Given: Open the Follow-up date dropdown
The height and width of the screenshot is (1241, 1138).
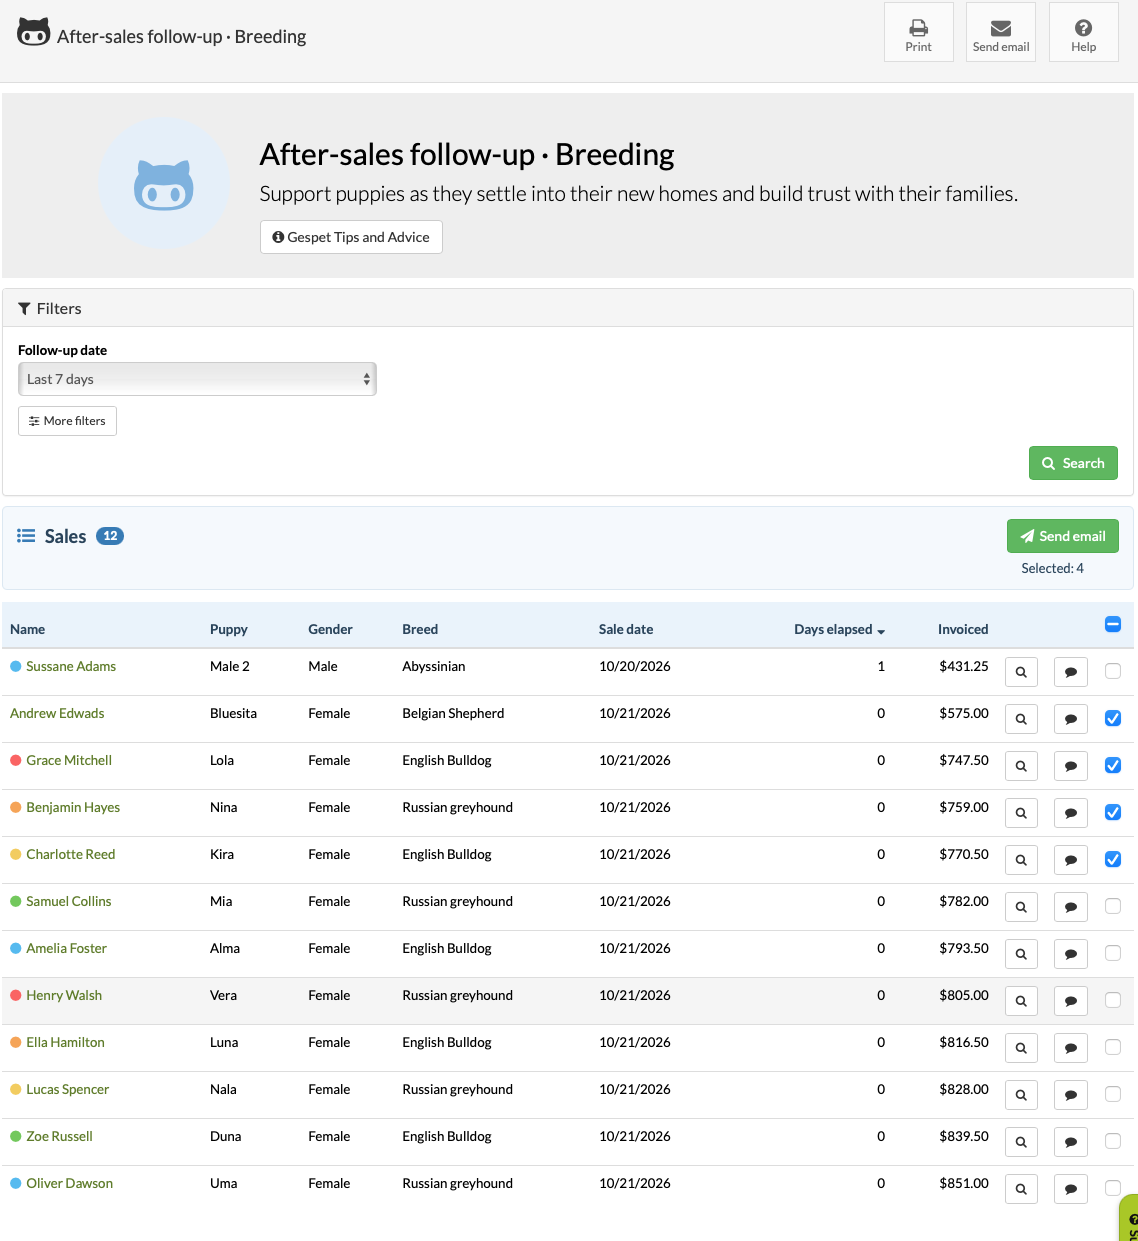Looking at the screenshot, I should pos(197,379).
